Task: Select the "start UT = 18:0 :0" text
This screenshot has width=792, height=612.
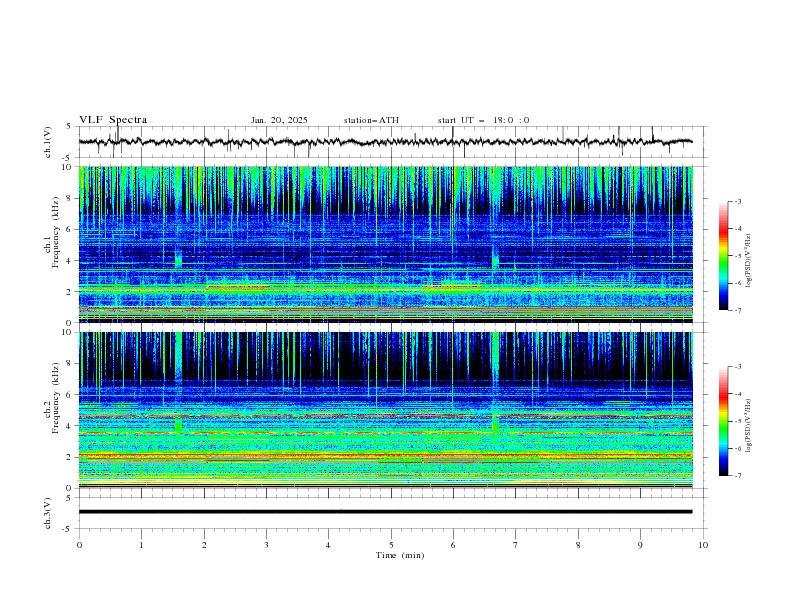Action: pyautogui.click(x=483, y=120)
